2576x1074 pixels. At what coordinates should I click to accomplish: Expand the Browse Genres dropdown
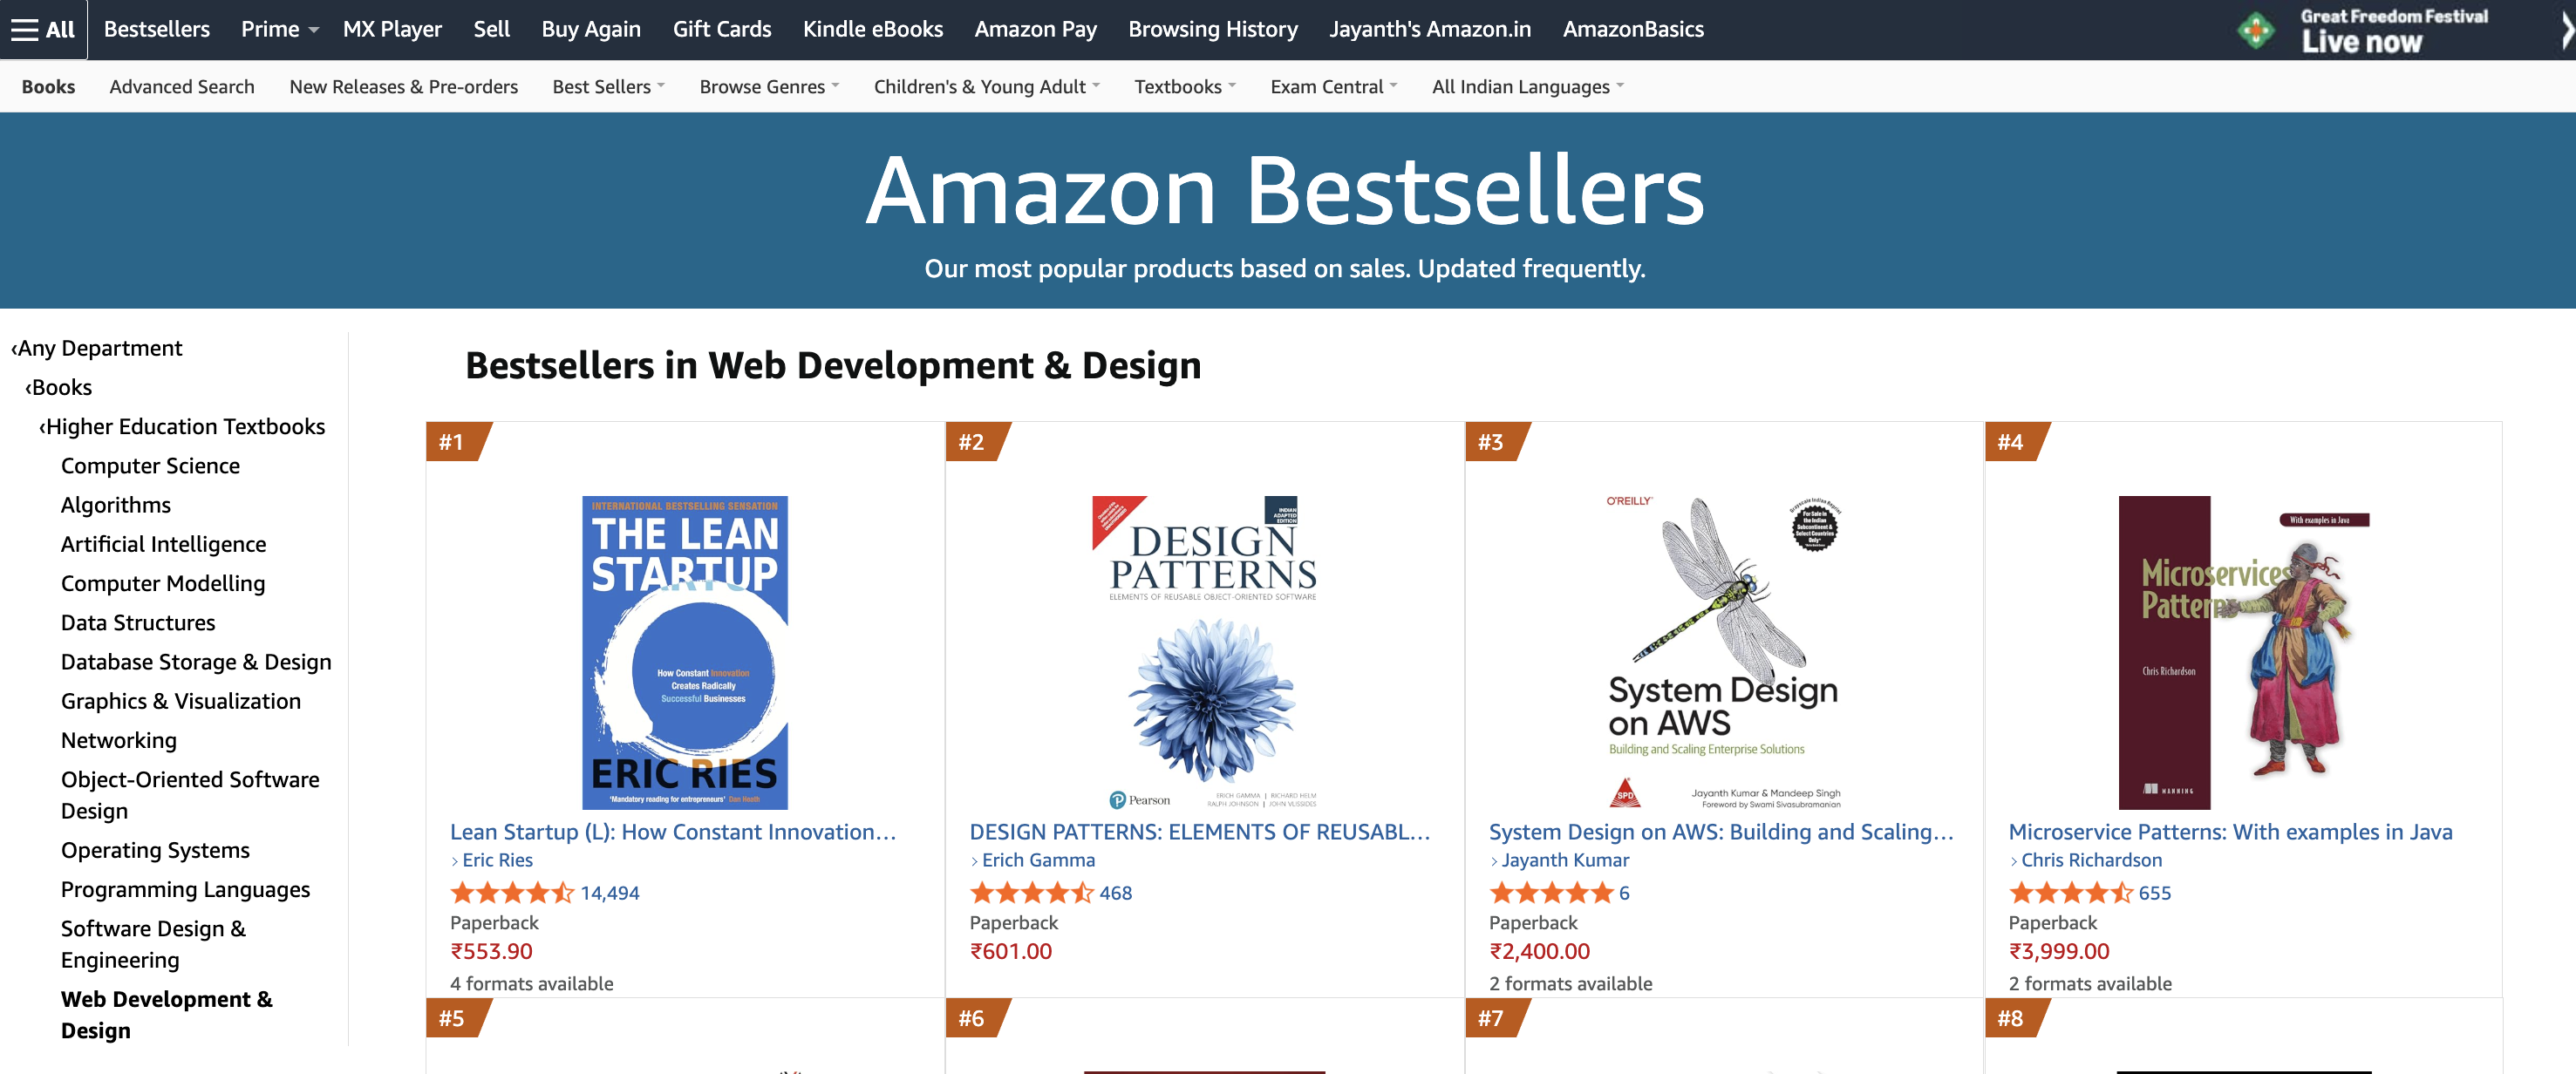pos(769,87)
